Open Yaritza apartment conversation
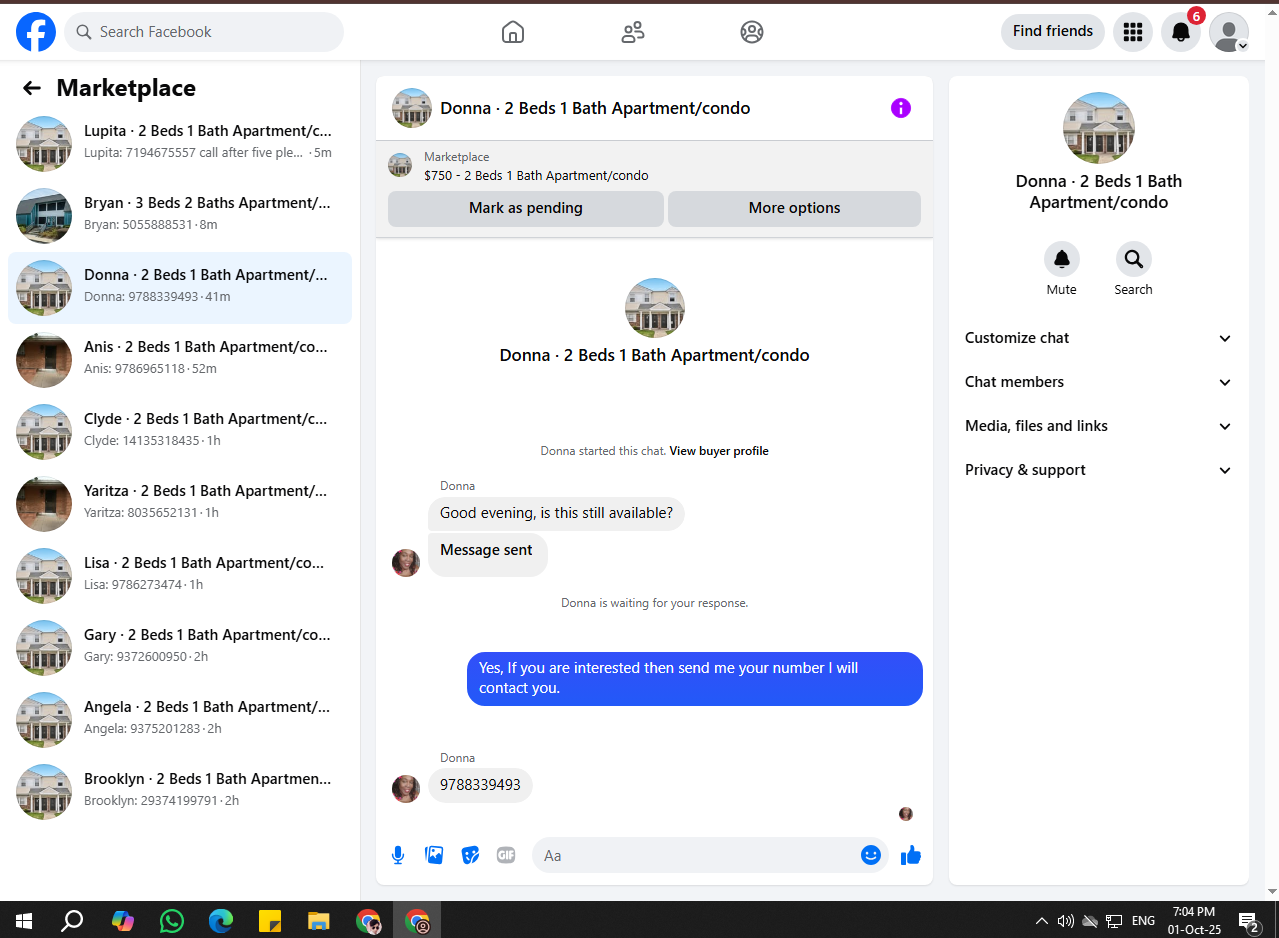The height and width of the screenshot is (938, 1279). [180, 504]
